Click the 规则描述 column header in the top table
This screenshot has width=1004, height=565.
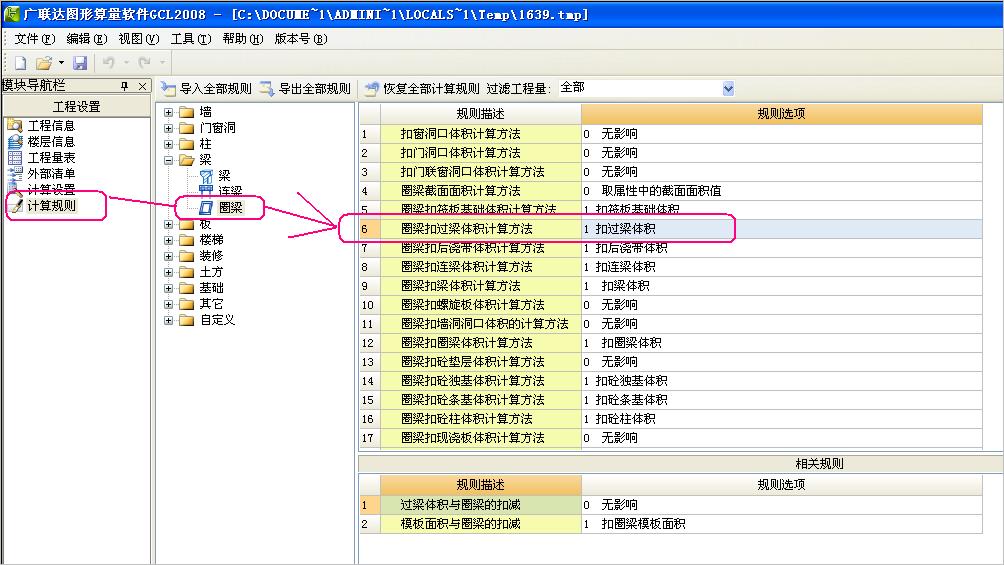pos(480,114)
